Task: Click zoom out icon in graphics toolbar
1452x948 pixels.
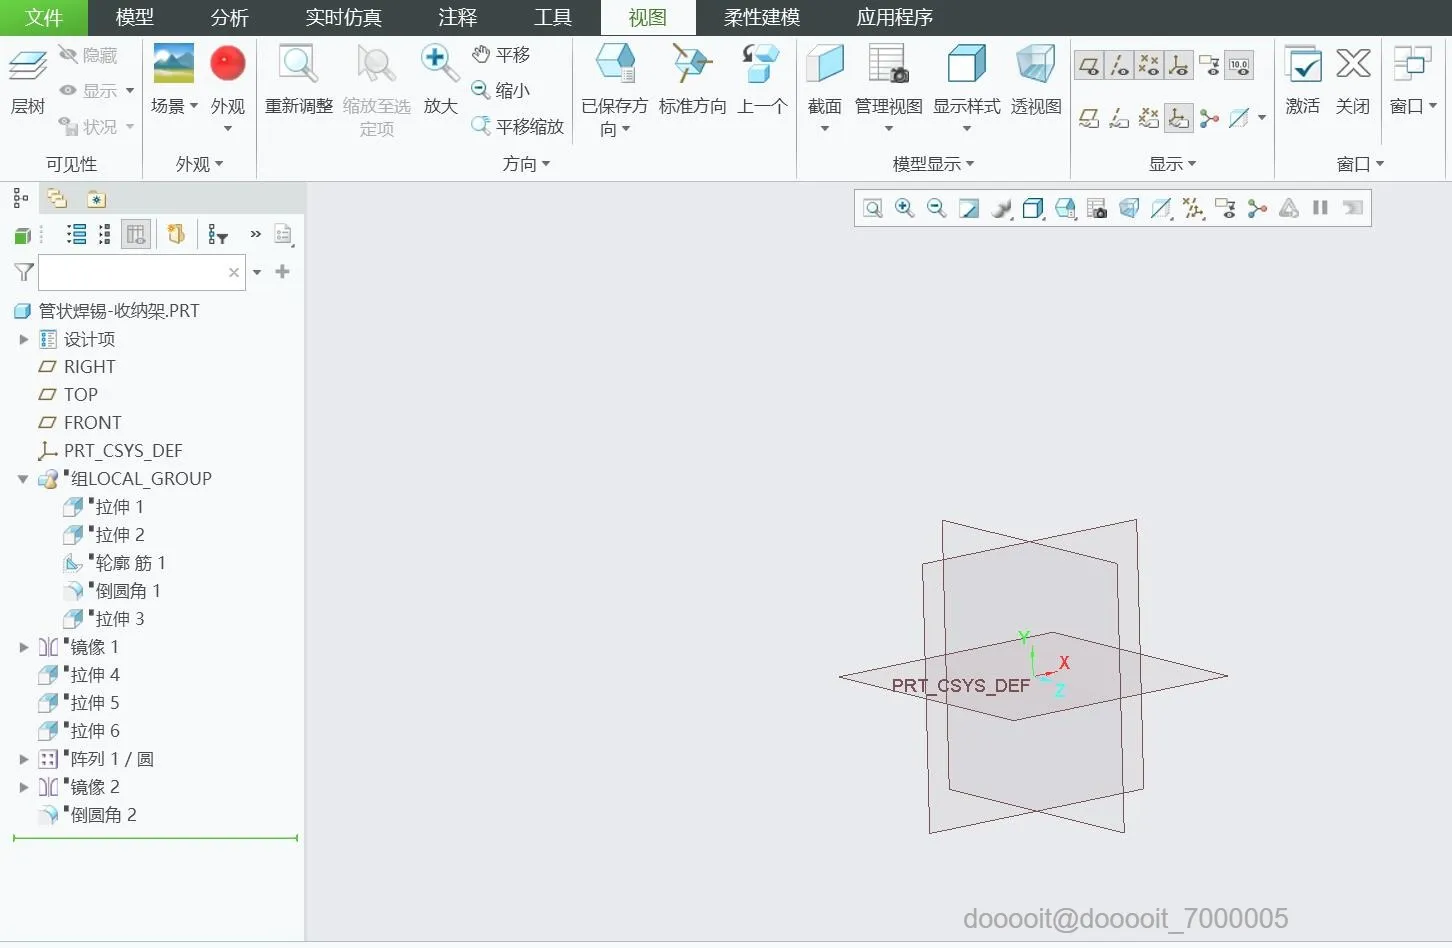Action: pyautogui.click(x=937, y=208)
